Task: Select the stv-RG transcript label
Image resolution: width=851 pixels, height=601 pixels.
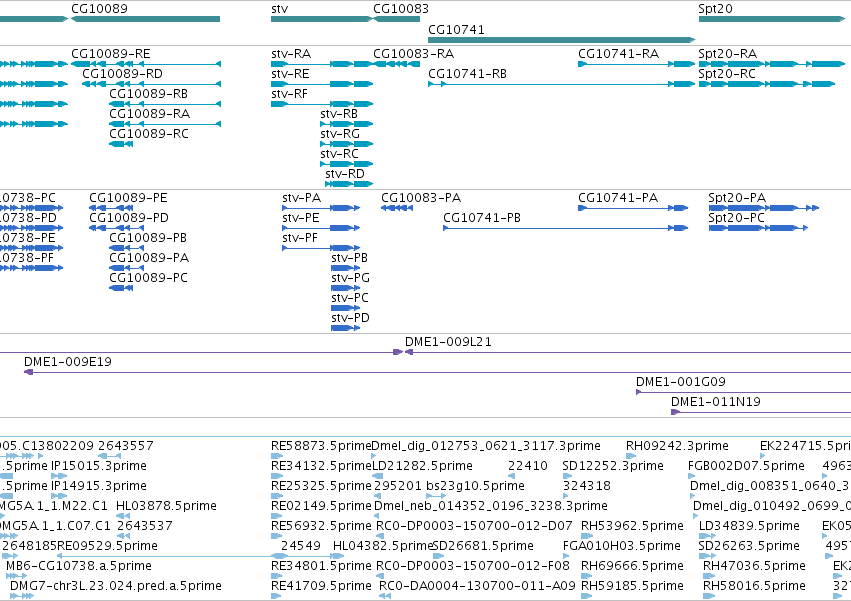Action: pyautogui.click(x=340, y=134)
